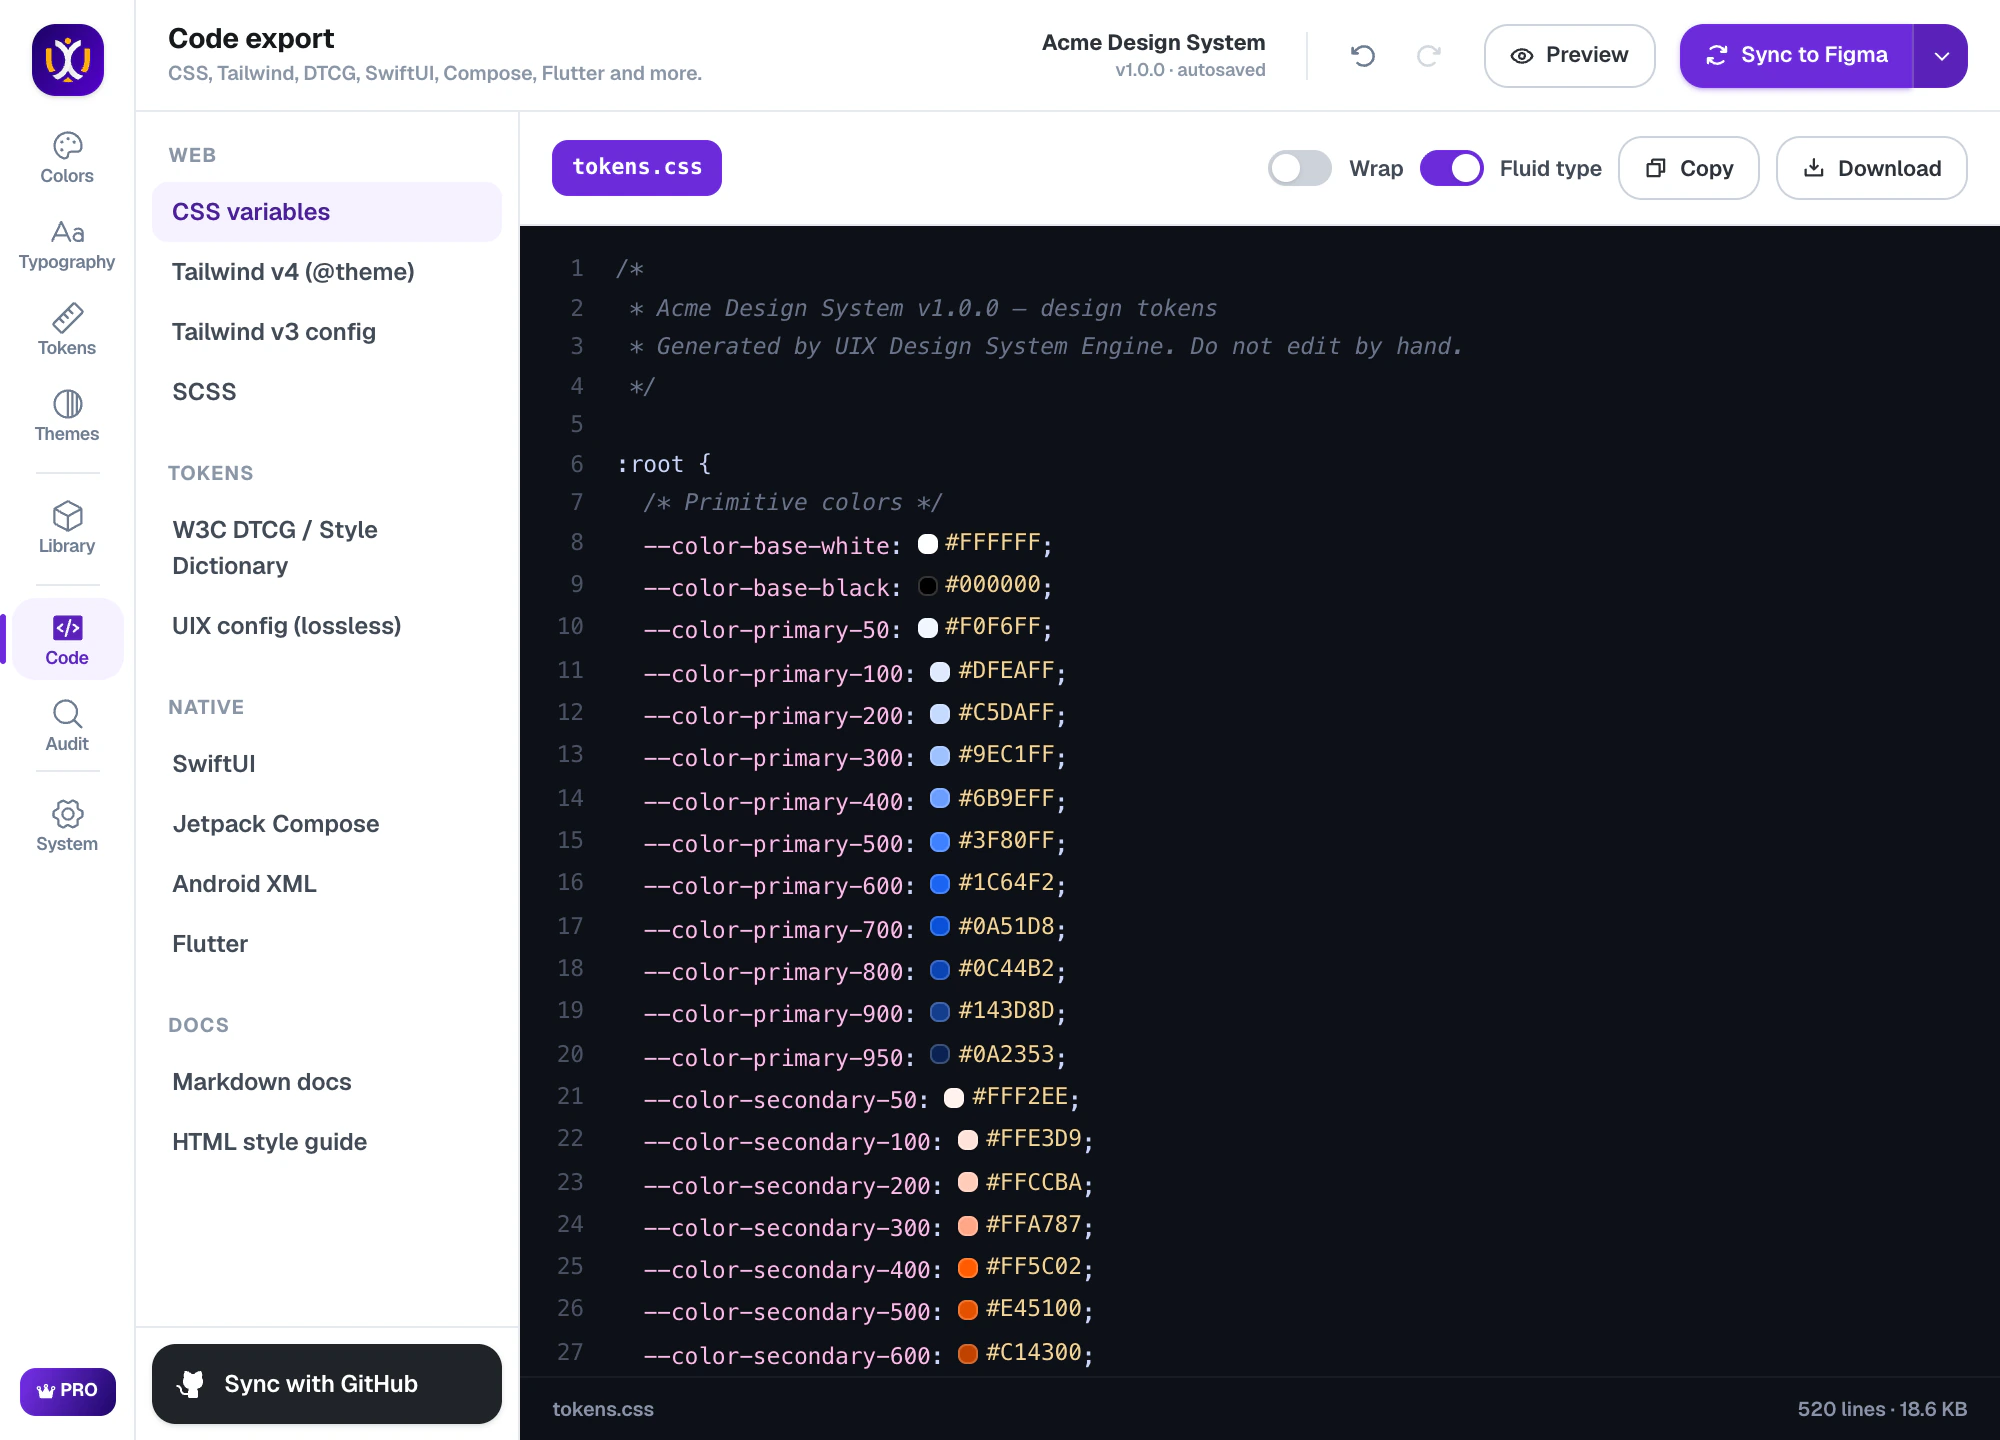Click the #FF5C02 secondary-400 color swatch
The image size is (2000, 1440).
(968, 1268)
